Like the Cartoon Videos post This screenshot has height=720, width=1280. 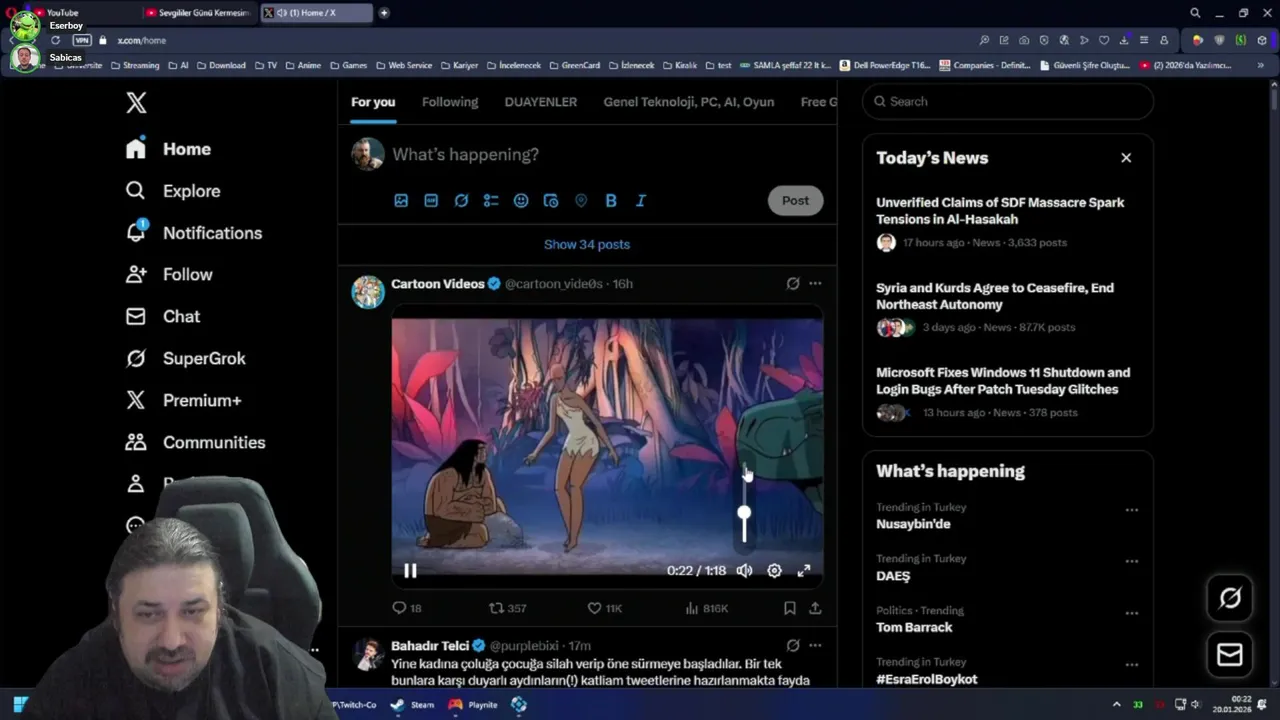(x=604, y=608)
